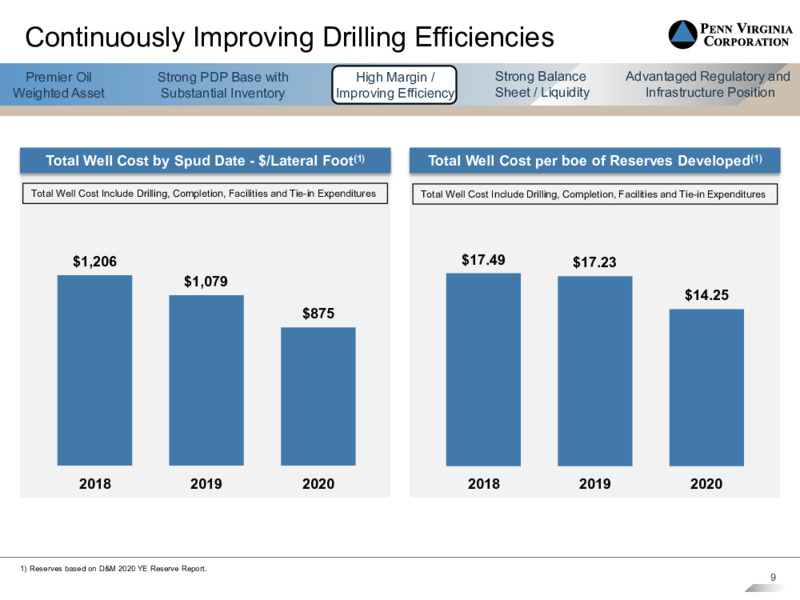Click the $1,079 value label
Viewport: 800px width, 600px height.
pos(206,281)
